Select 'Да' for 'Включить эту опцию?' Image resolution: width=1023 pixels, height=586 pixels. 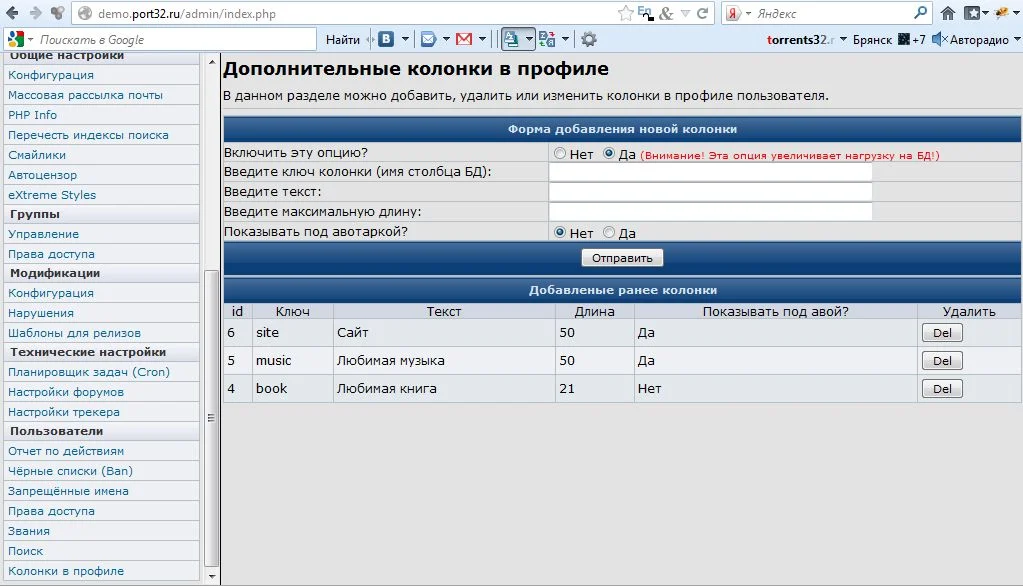coord(609,153)
